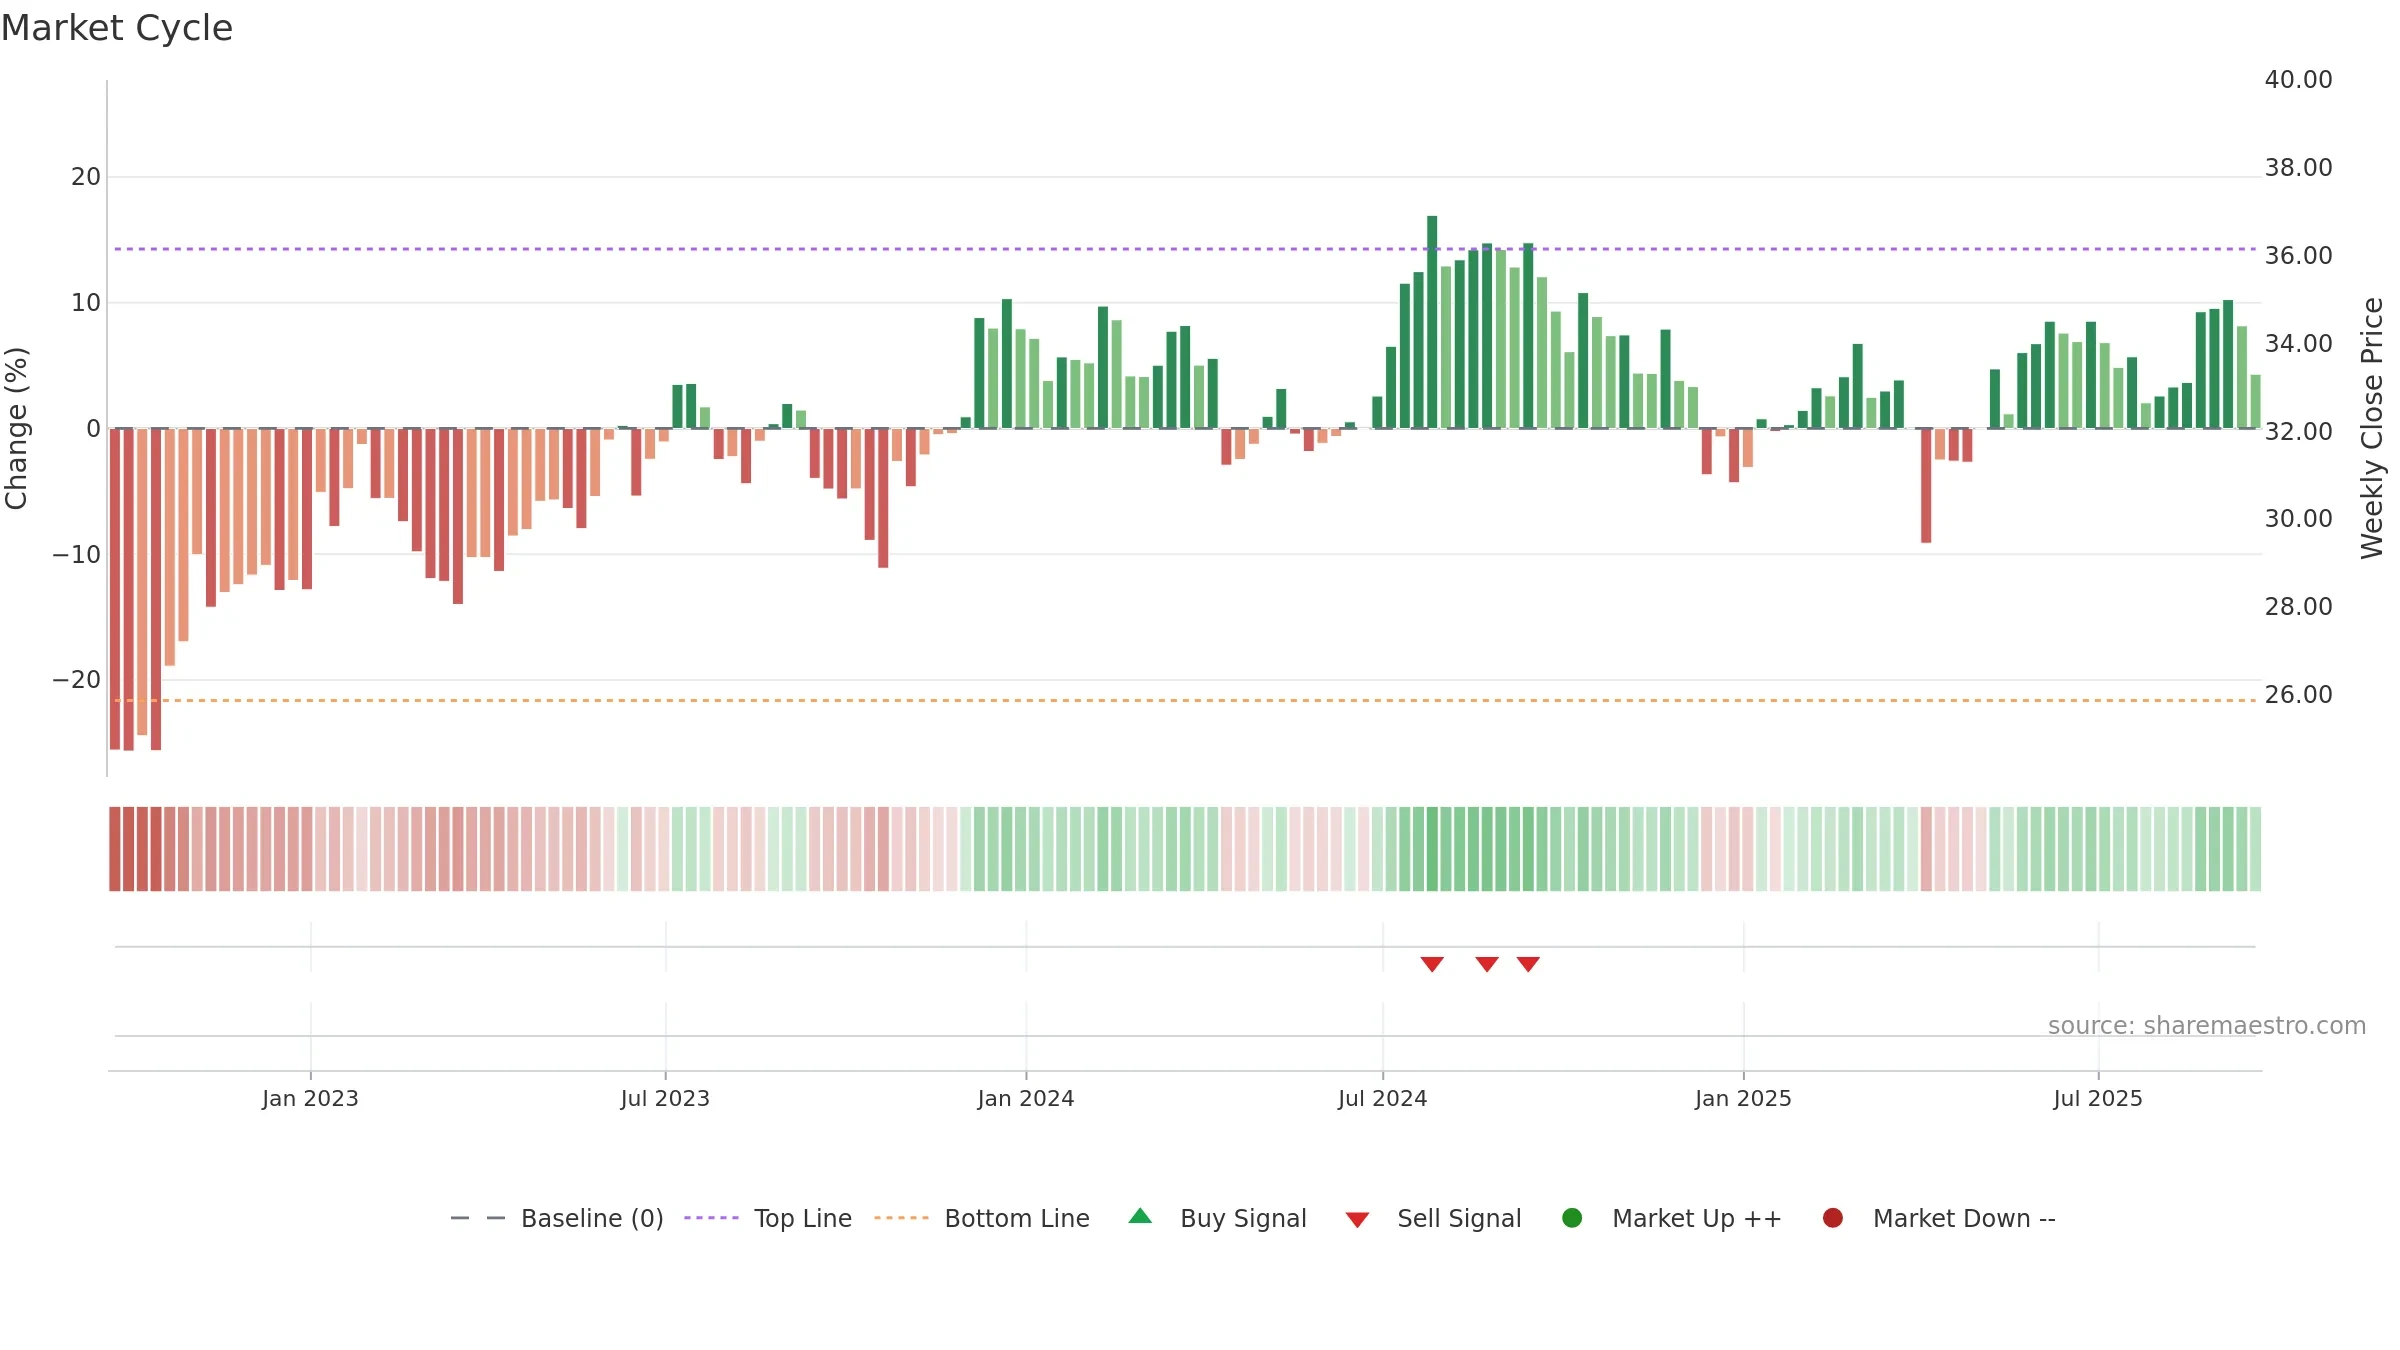The width and height of the screenshot is (2400, 1350).
Task: Click the large red bar in spring 2025
Action: coord(1926,485)
